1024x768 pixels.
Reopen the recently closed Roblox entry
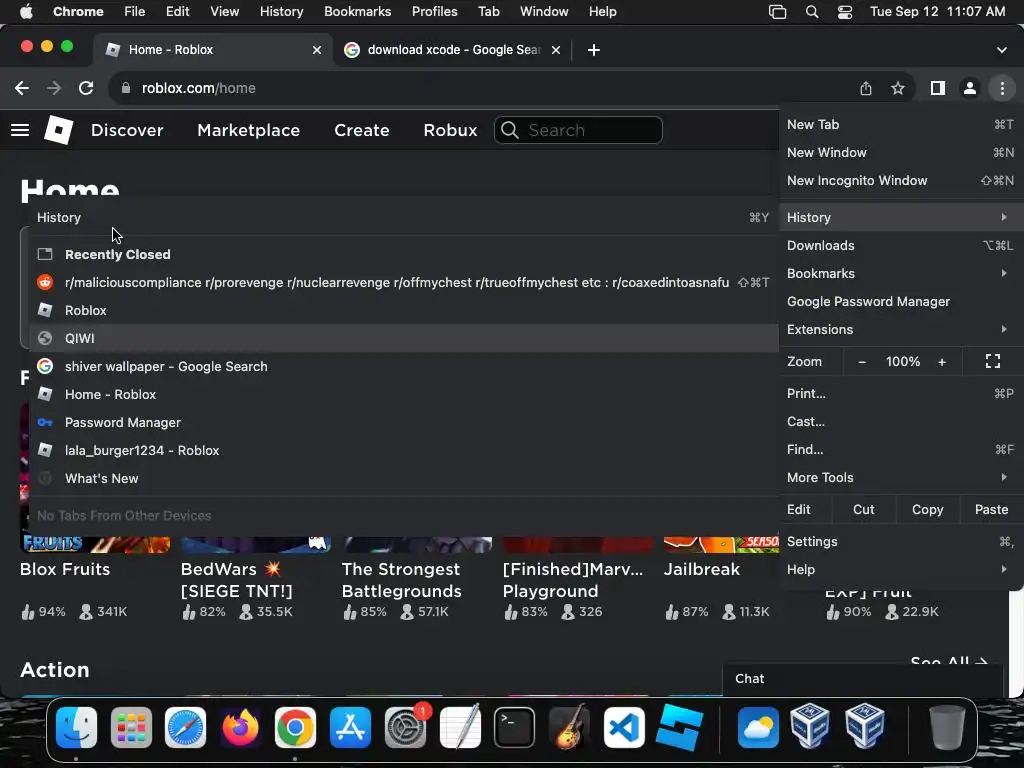404,311
